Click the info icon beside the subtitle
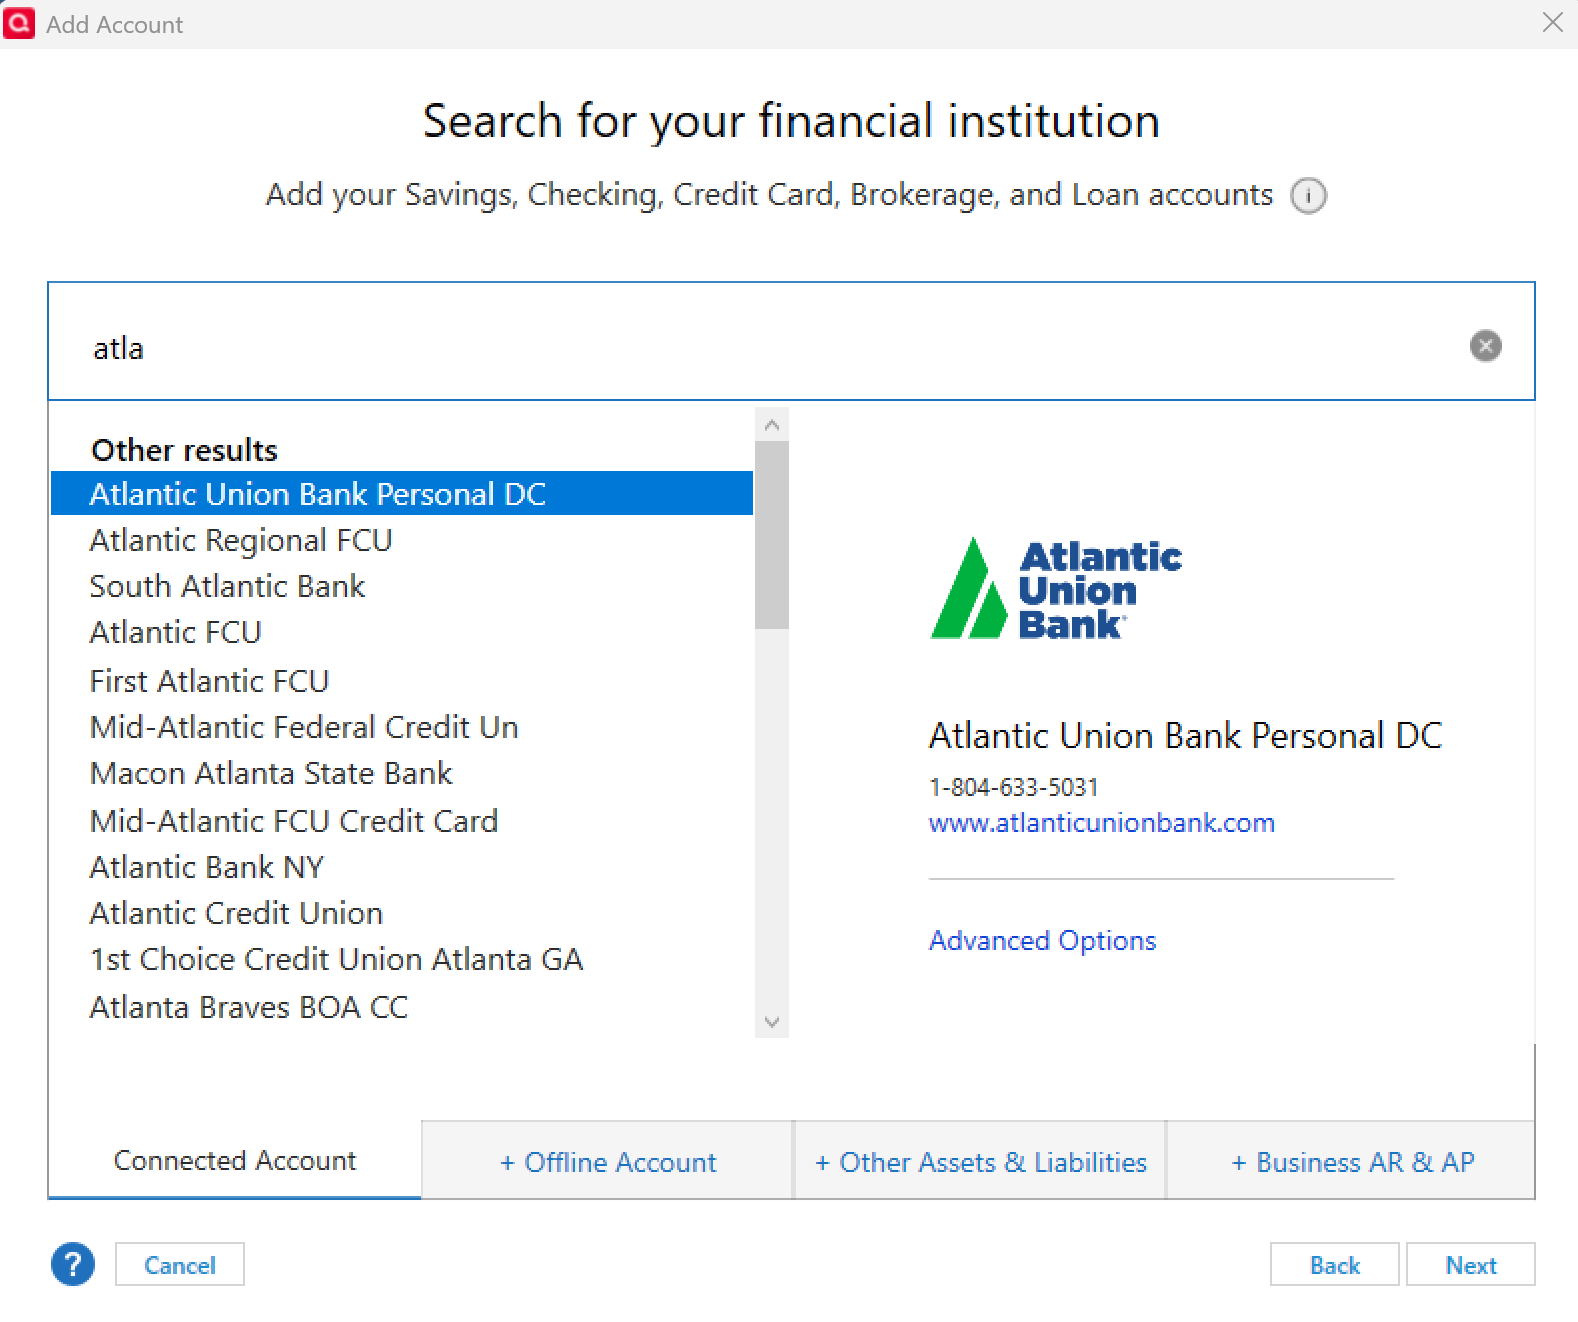Screen dimensions: 1578x1322 [x=1308, y=196]
